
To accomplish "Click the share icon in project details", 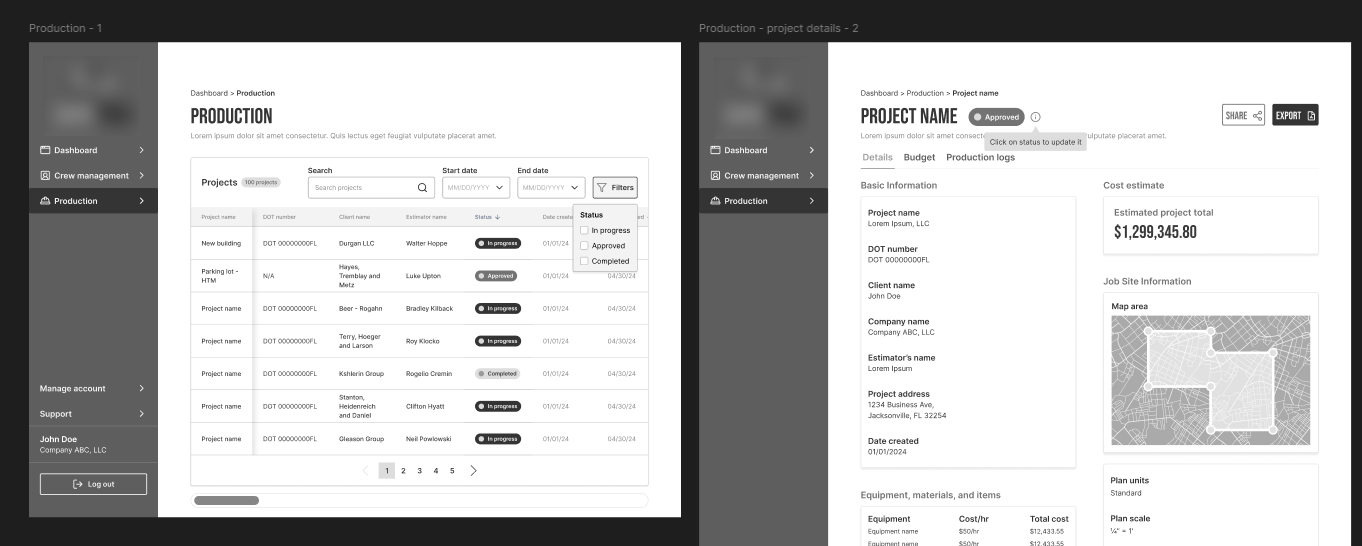I will coord(1257,116).
